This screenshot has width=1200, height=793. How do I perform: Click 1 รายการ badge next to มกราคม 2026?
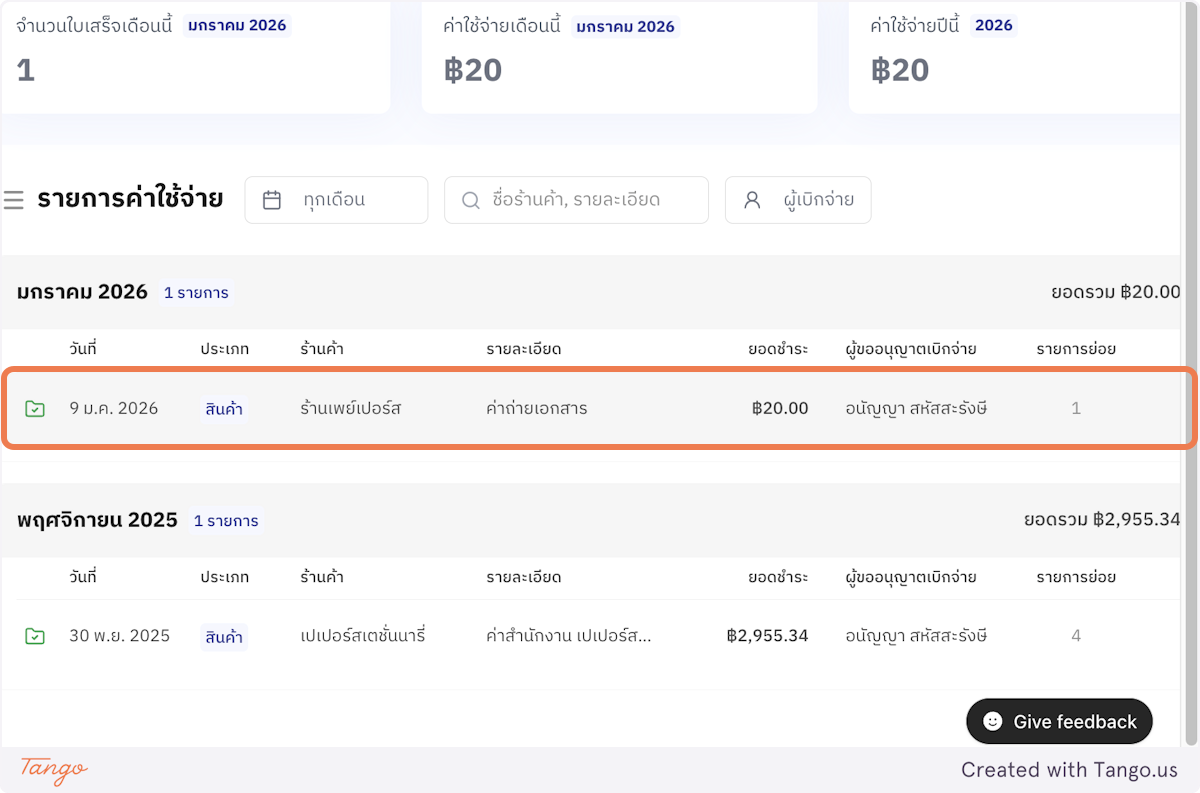click(196, 293)
